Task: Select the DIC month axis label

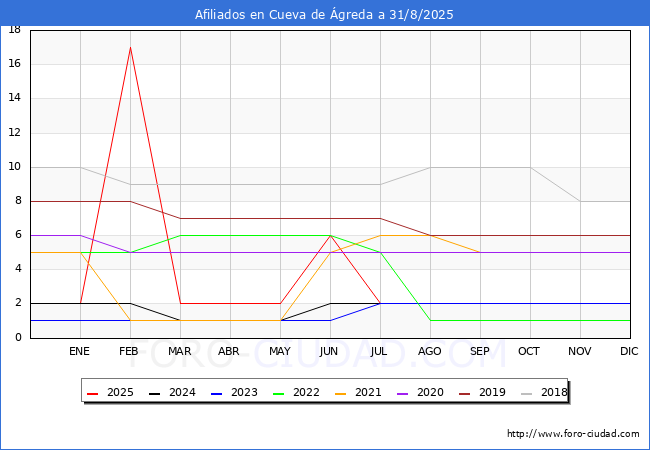Action: (x=629, y=351)
